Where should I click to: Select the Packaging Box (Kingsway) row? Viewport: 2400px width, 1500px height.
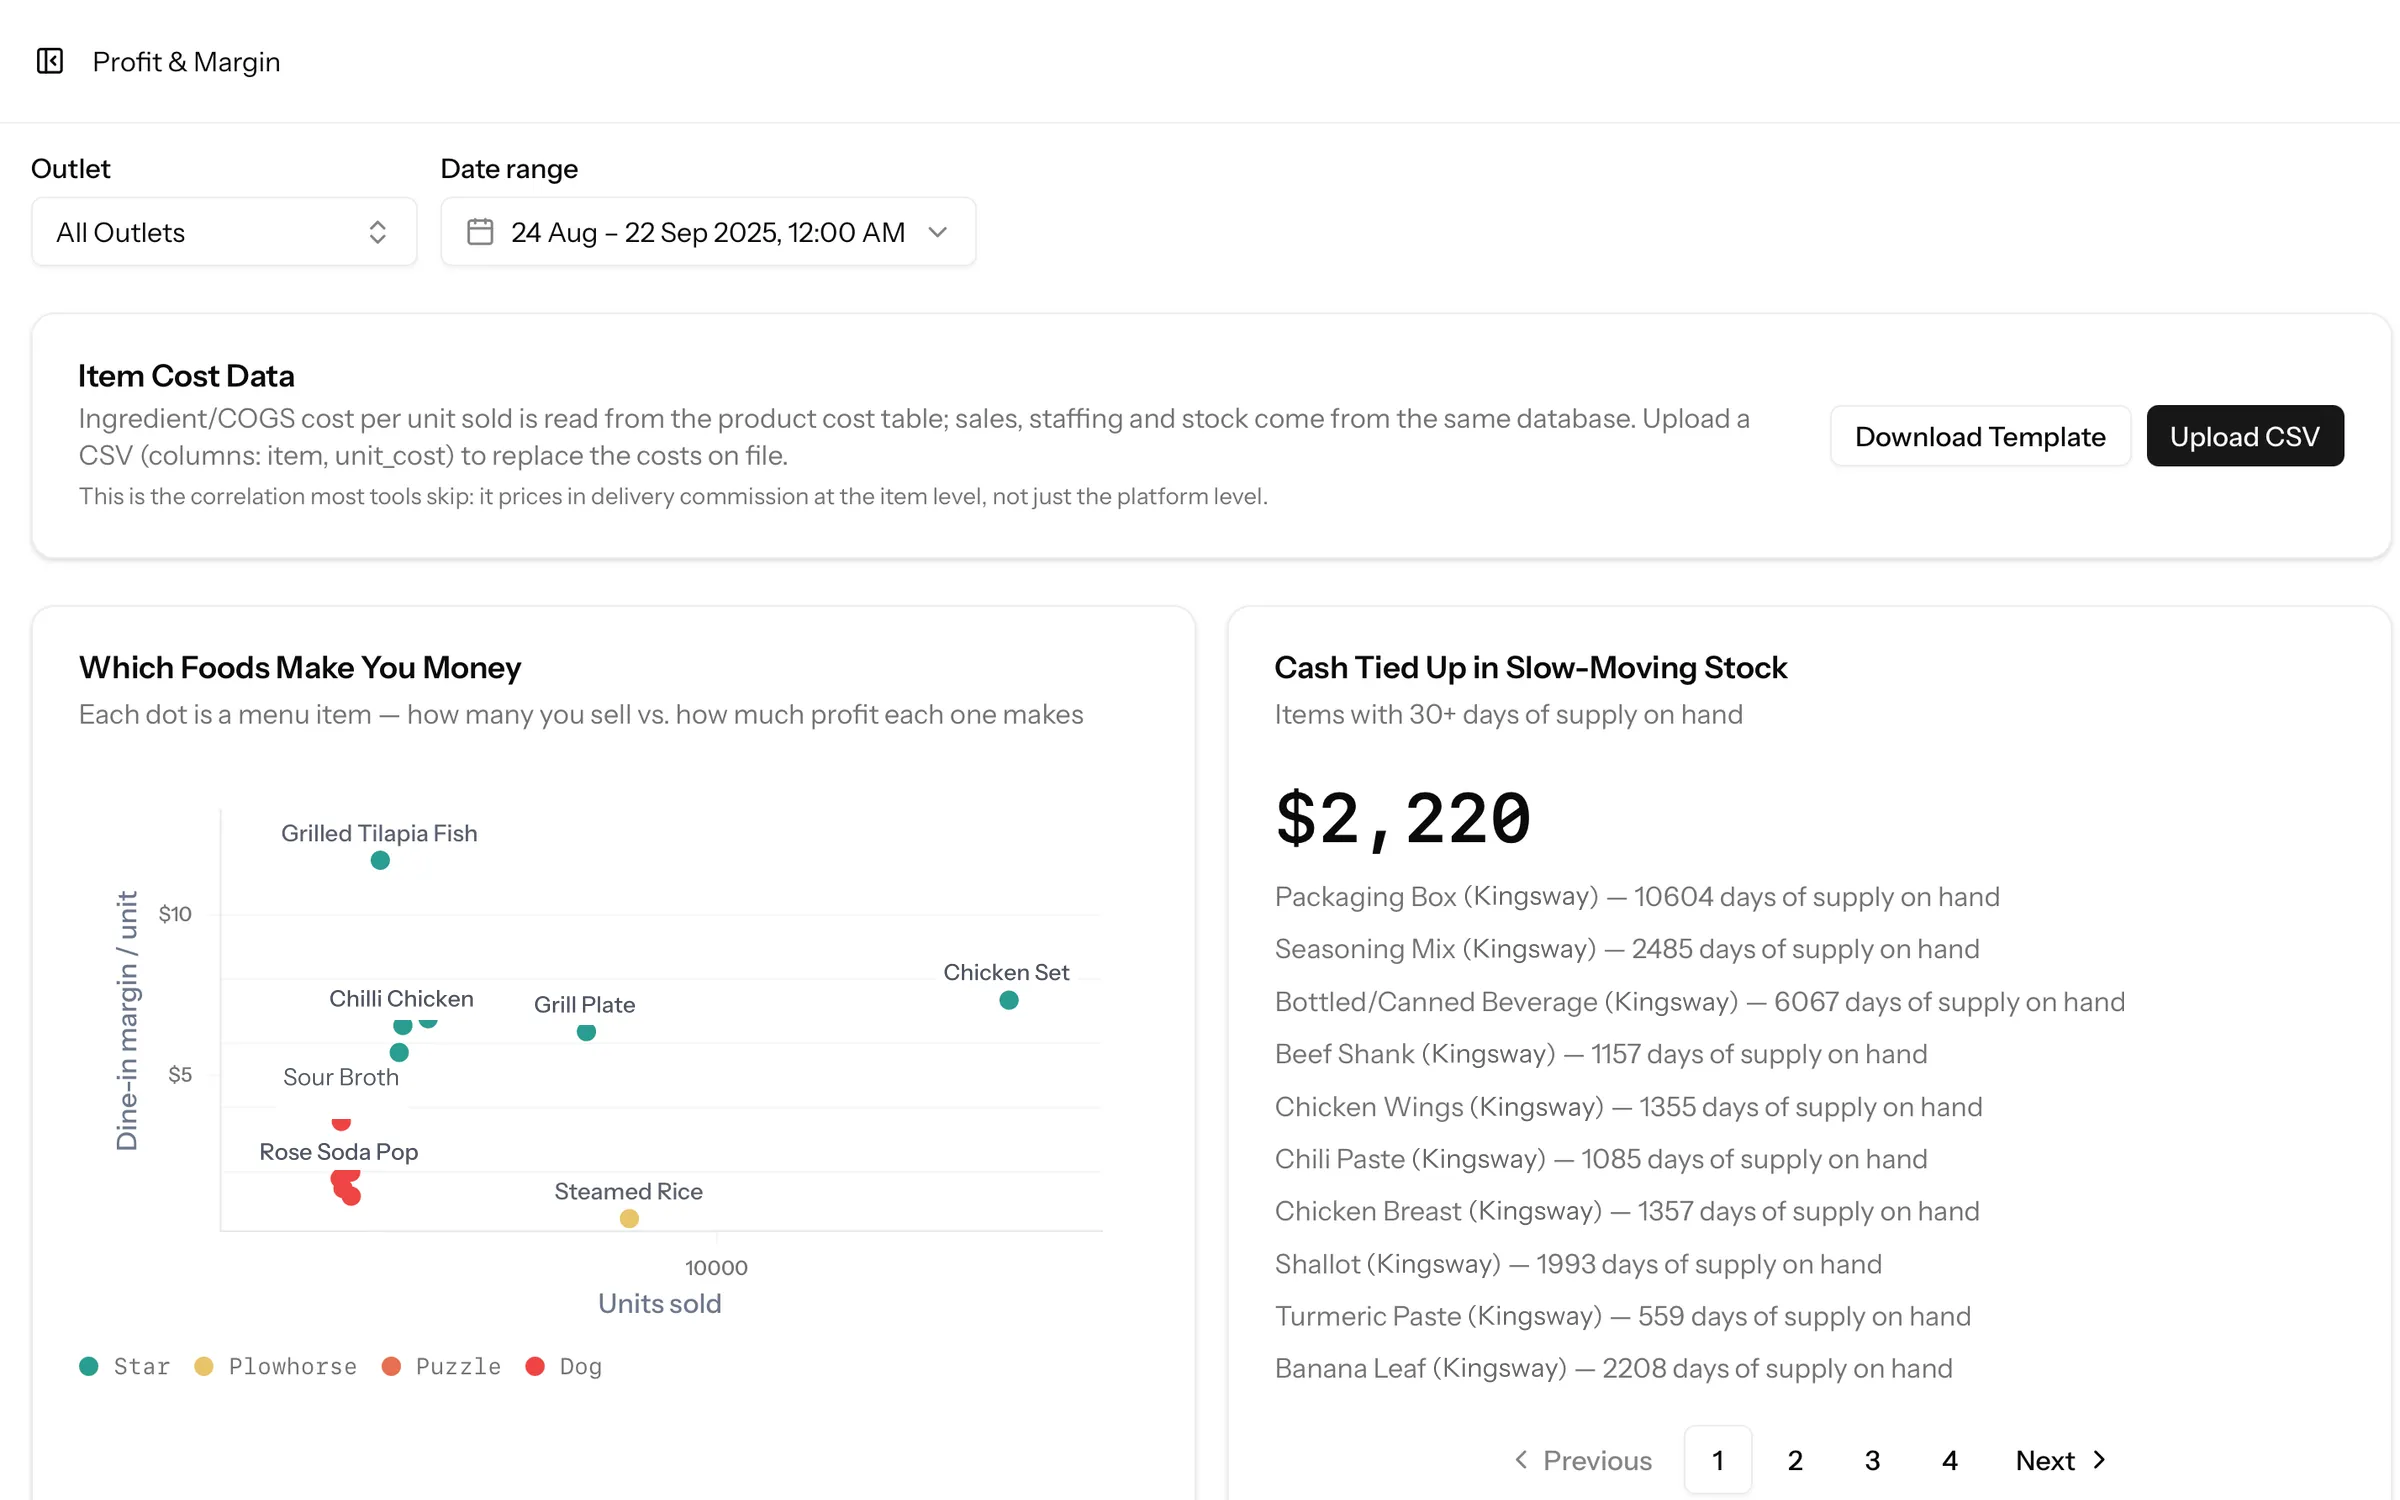(1637, 896)
